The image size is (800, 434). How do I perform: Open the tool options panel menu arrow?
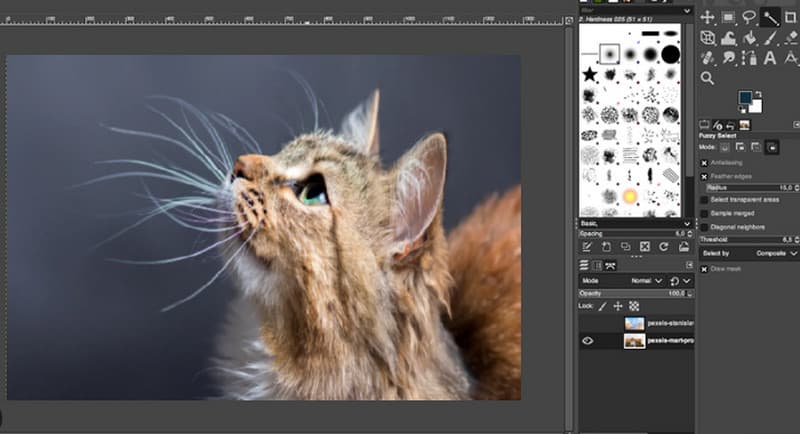[796, 124]
